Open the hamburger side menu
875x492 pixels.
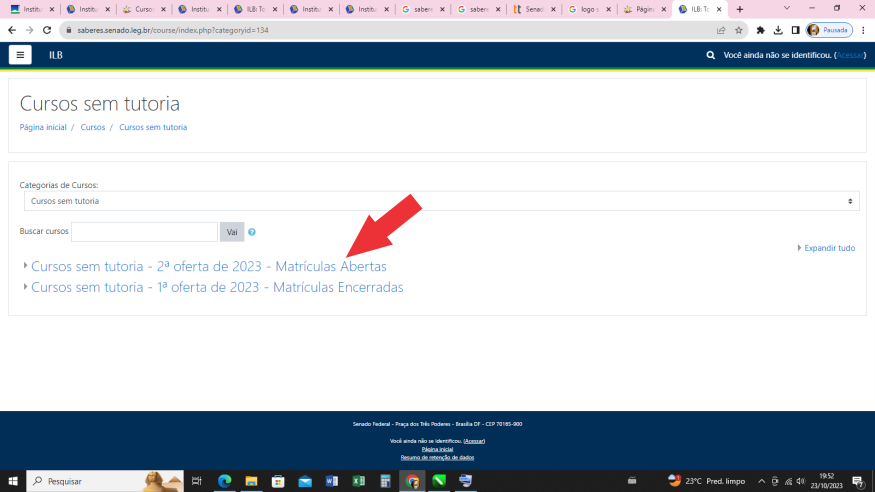coord(20,55)
